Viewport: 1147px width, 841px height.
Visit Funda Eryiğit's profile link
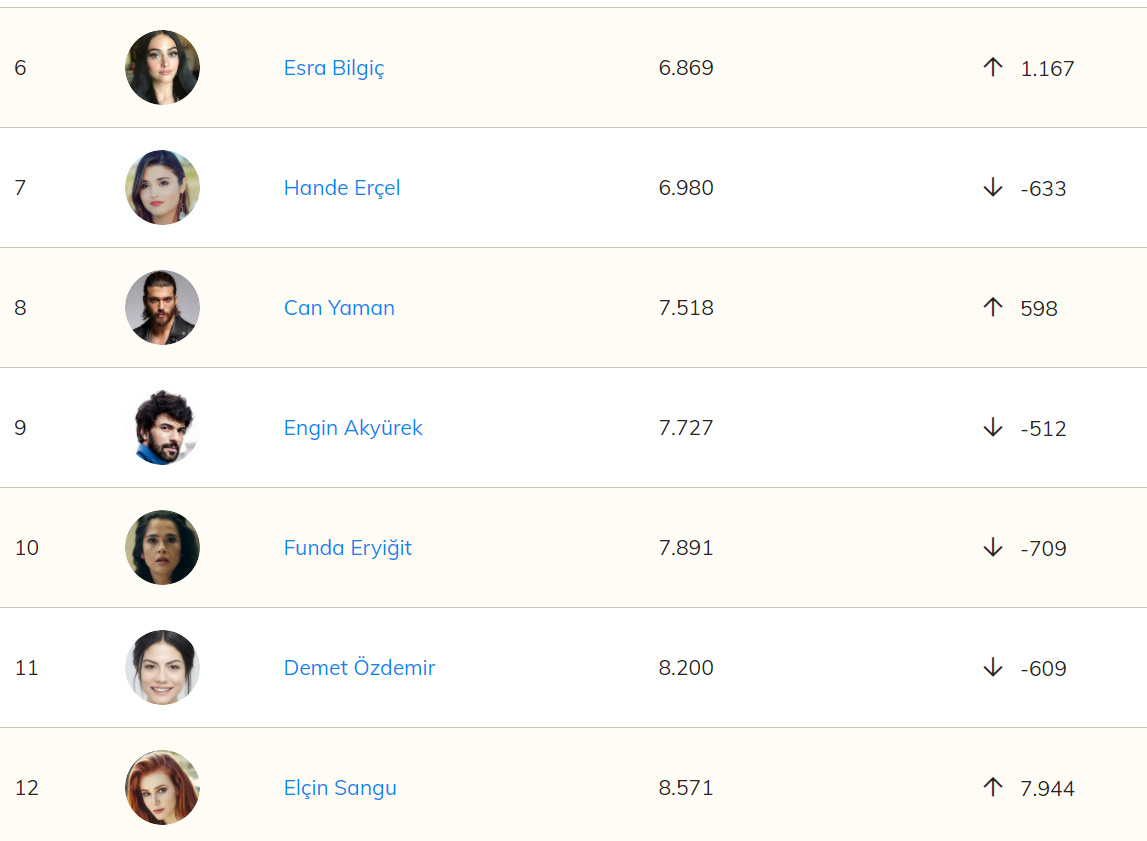pyautogui.click(x=347, y=548)
